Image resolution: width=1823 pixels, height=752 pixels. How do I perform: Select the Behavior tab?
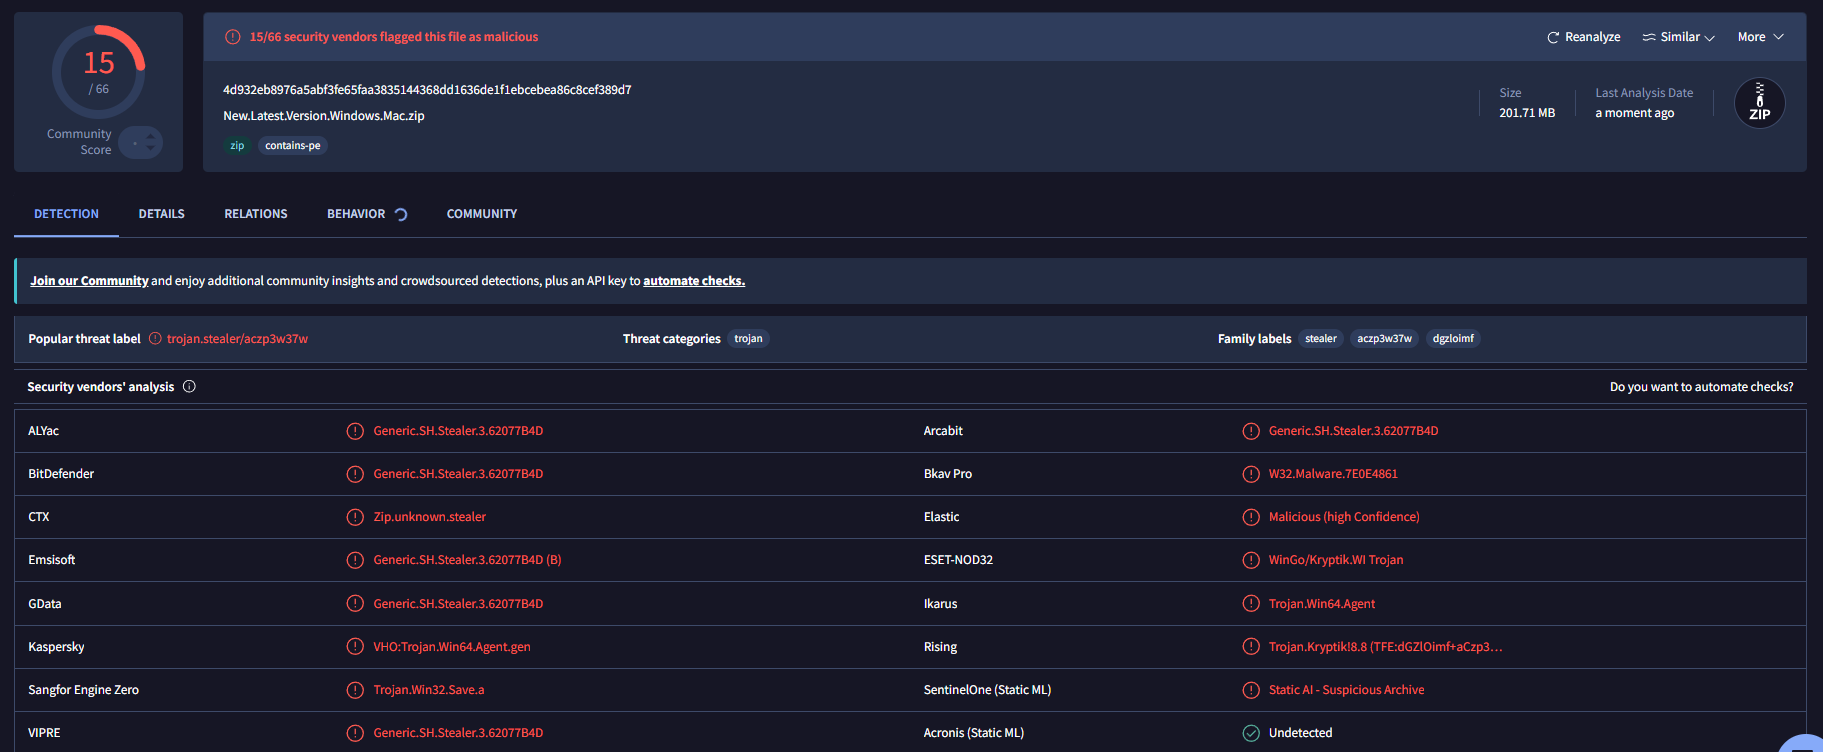(356, 214)
